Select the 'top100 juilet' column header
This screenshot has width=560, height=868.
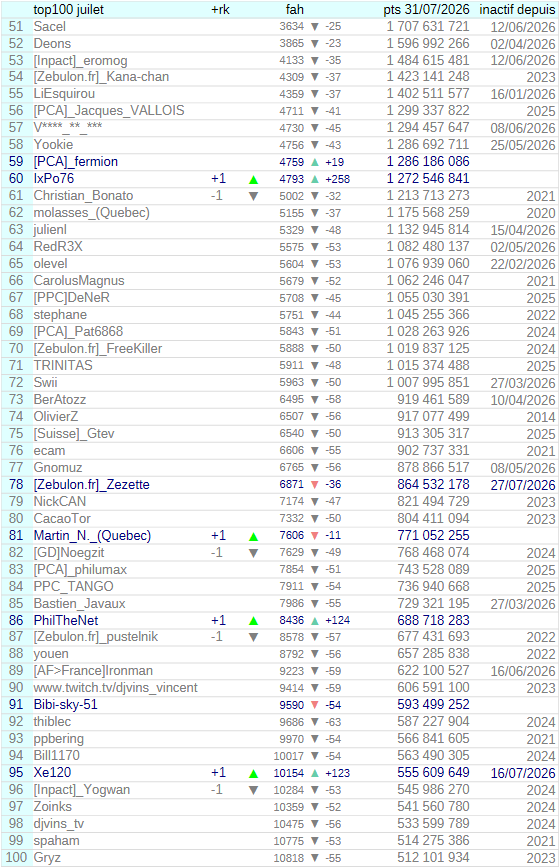pos(69,9)
